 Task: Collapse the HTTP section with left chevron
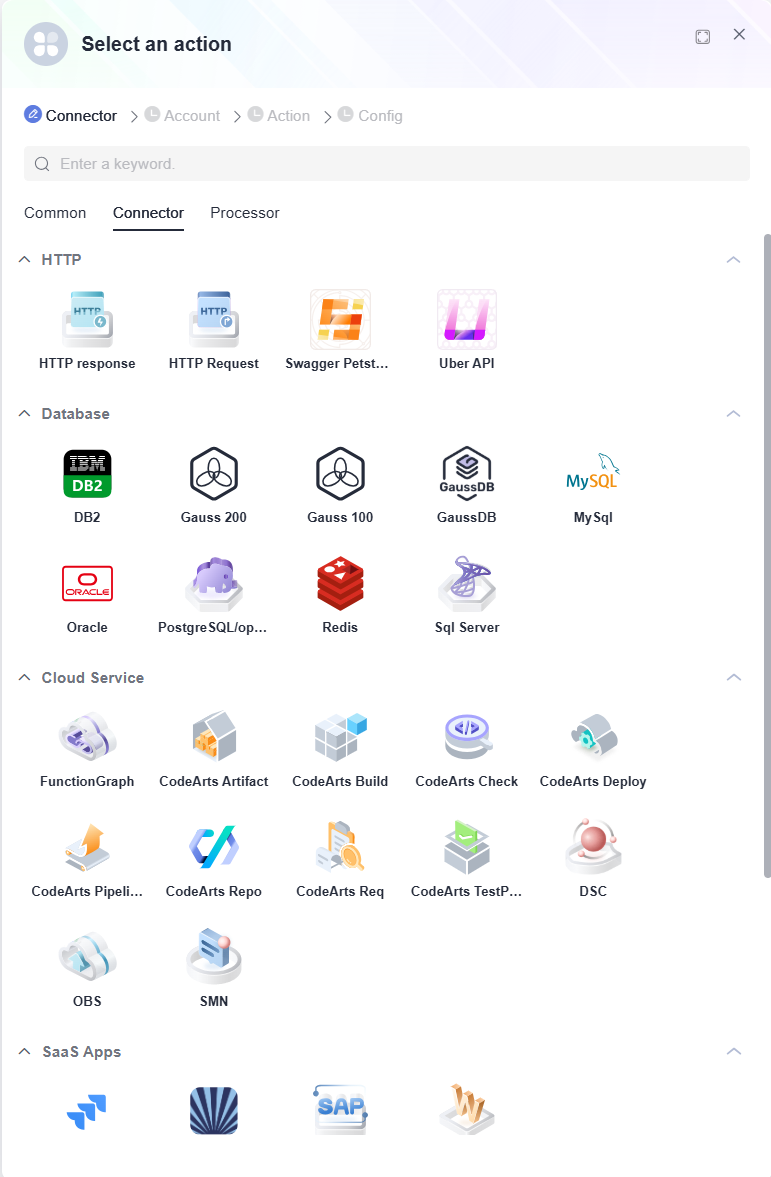(x=25, y=259)
